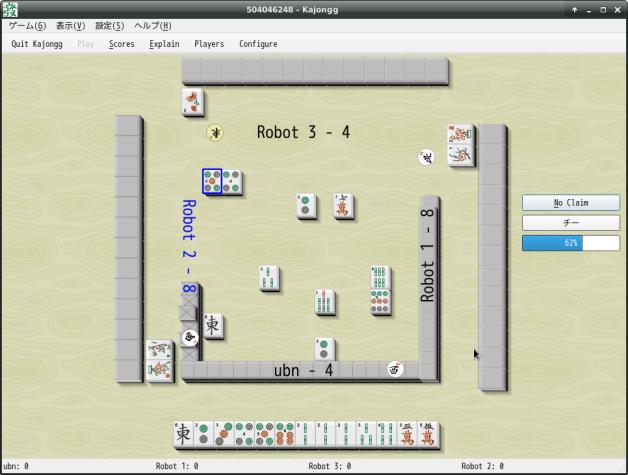This screenshot has width=628, height=475.
Task: Open the Scores table
Action: click(x=122, y=44)
